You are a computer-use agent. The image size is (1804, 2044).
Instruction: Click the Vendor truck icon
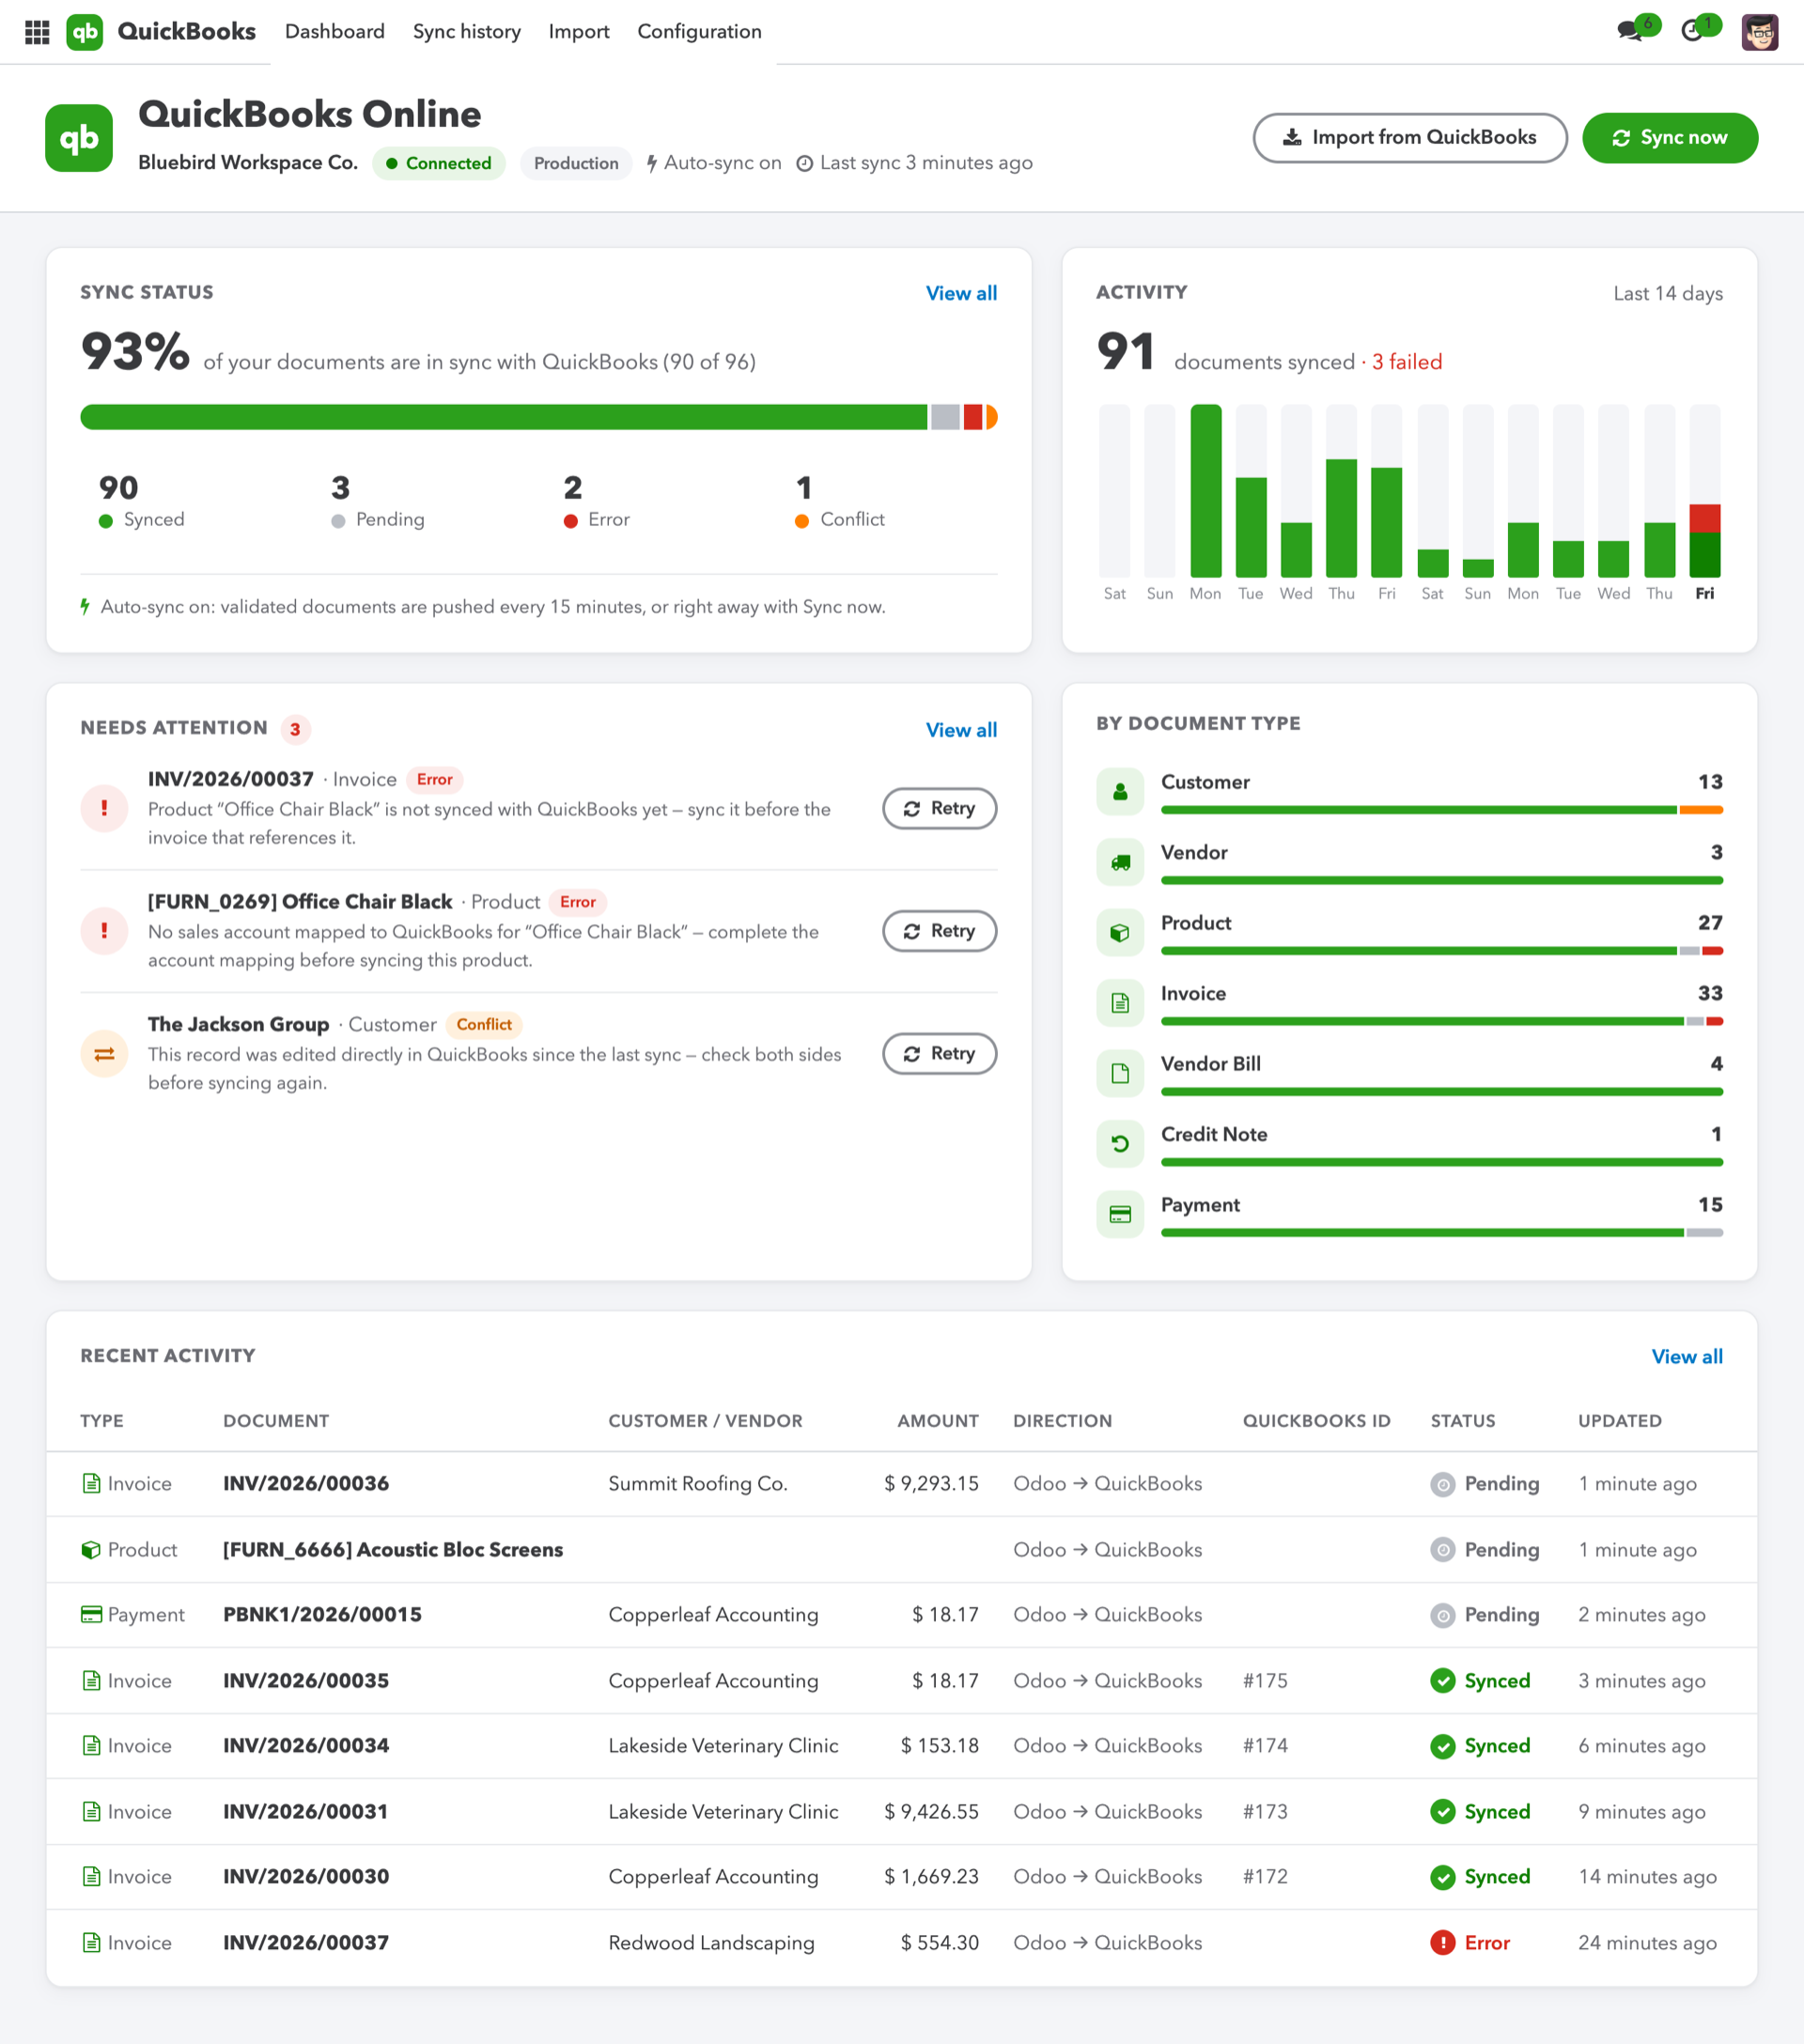click(x=1120, y=862)
